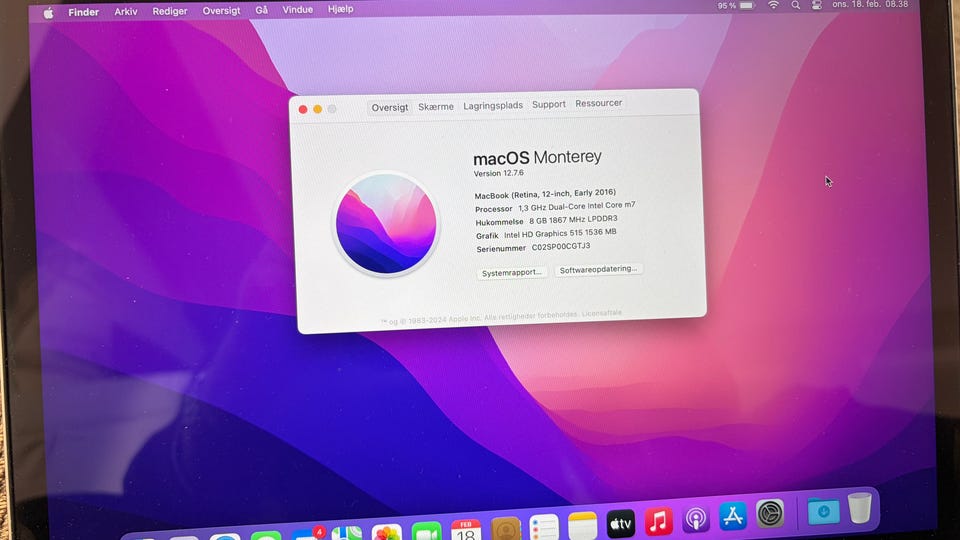This screenshot has height=540, width=960.
Task: Minimize the About This Mac window
Action: pyautogui.click(x=318, y=109)
